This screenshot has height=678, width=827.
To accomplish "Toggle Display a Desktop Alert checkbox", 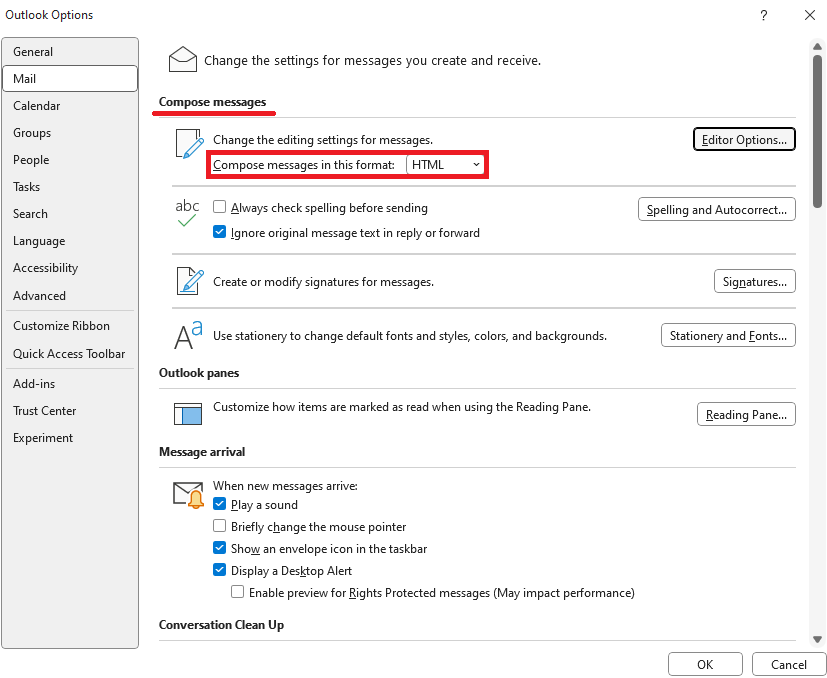I will [219, 569].
